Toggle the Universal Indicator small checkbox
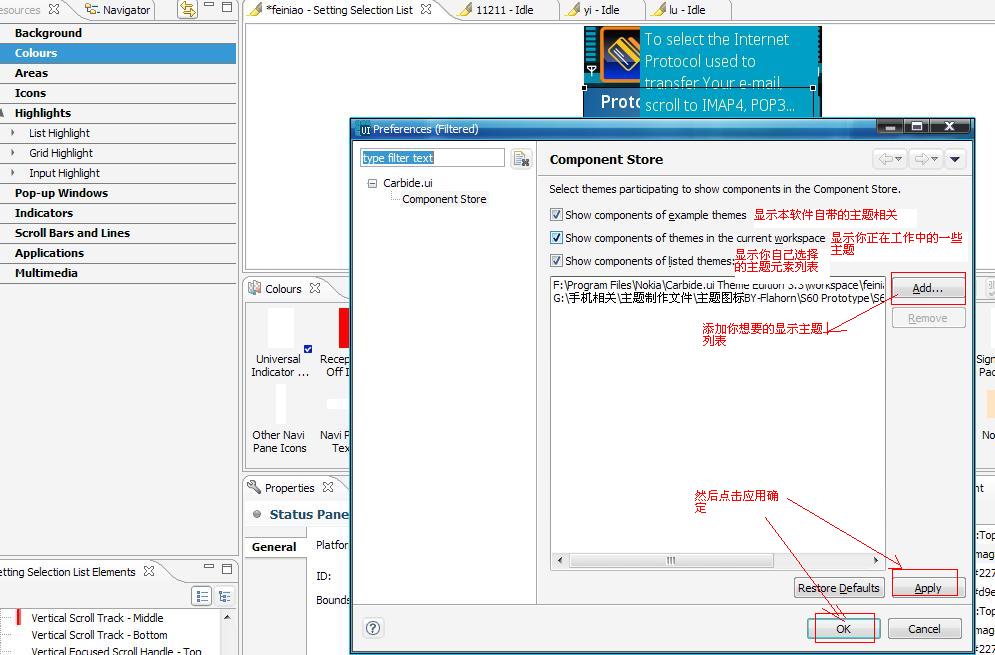The width and height of the screenshot is (995, 655). 308,348
